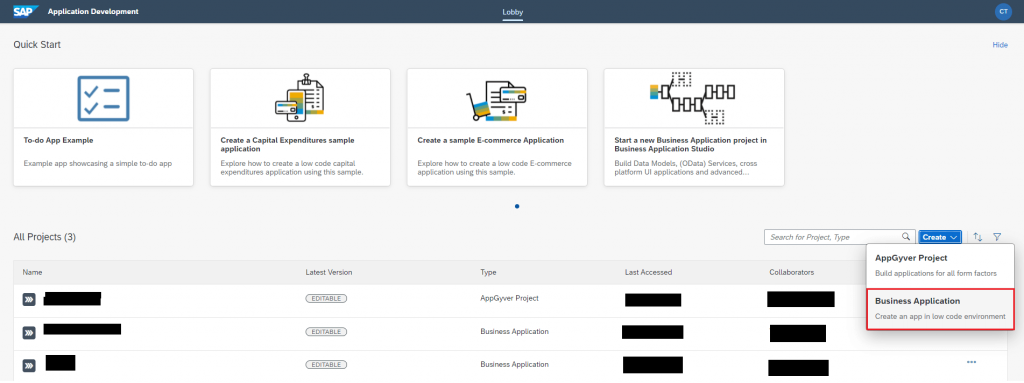Click the Type column header

tap(488, 272)
